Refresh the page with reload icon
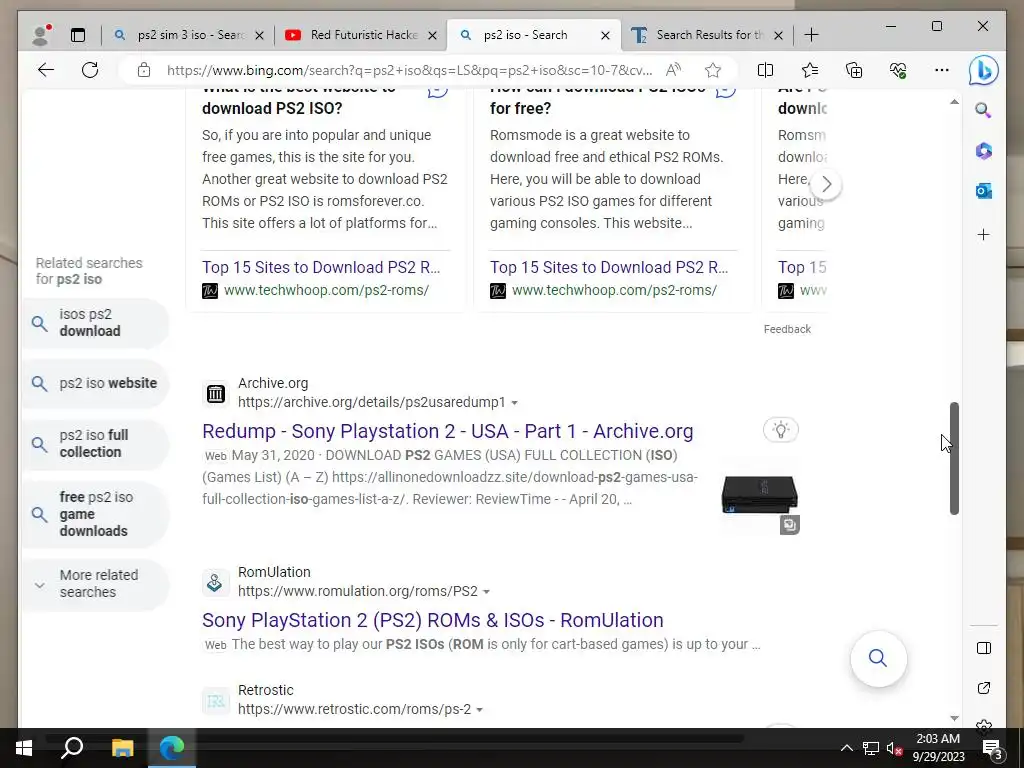Image resolution: width=1024 pixels, height=768 pixels. coord(90,70)
